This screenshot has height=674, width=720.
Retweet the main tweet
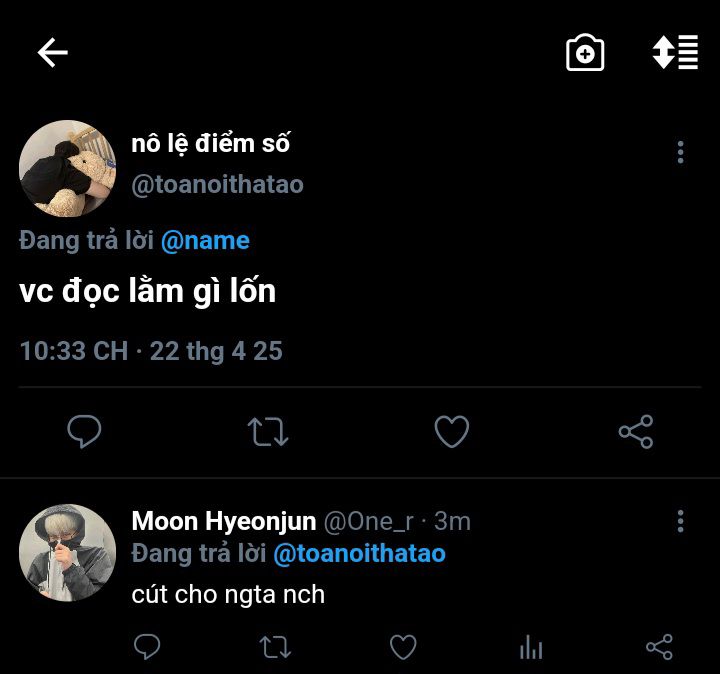(267, 432)
